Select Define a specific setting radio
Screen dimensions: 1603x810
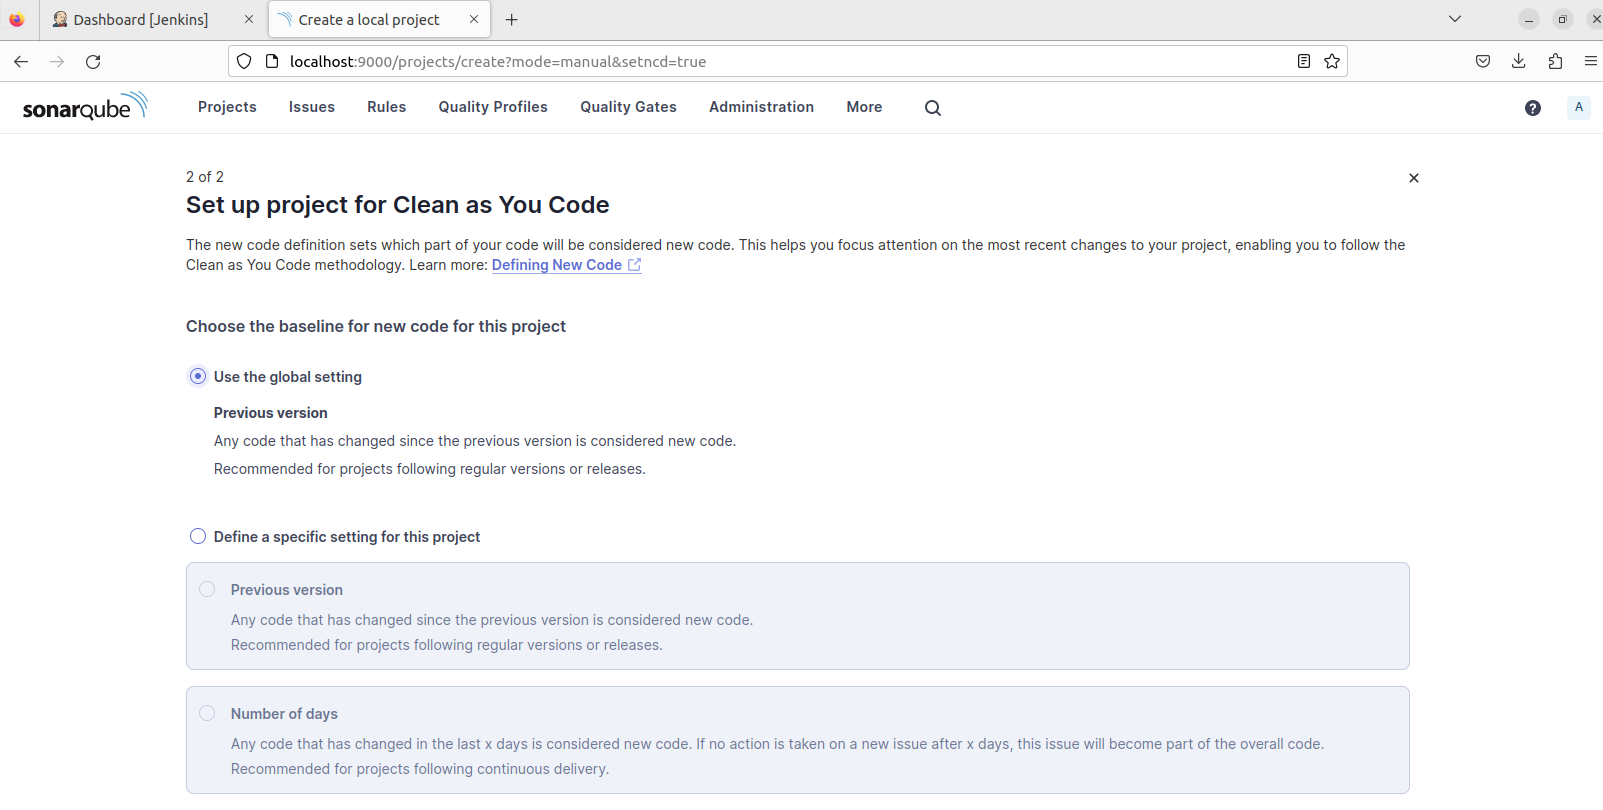pyautogui.click(x=198, y=536)
